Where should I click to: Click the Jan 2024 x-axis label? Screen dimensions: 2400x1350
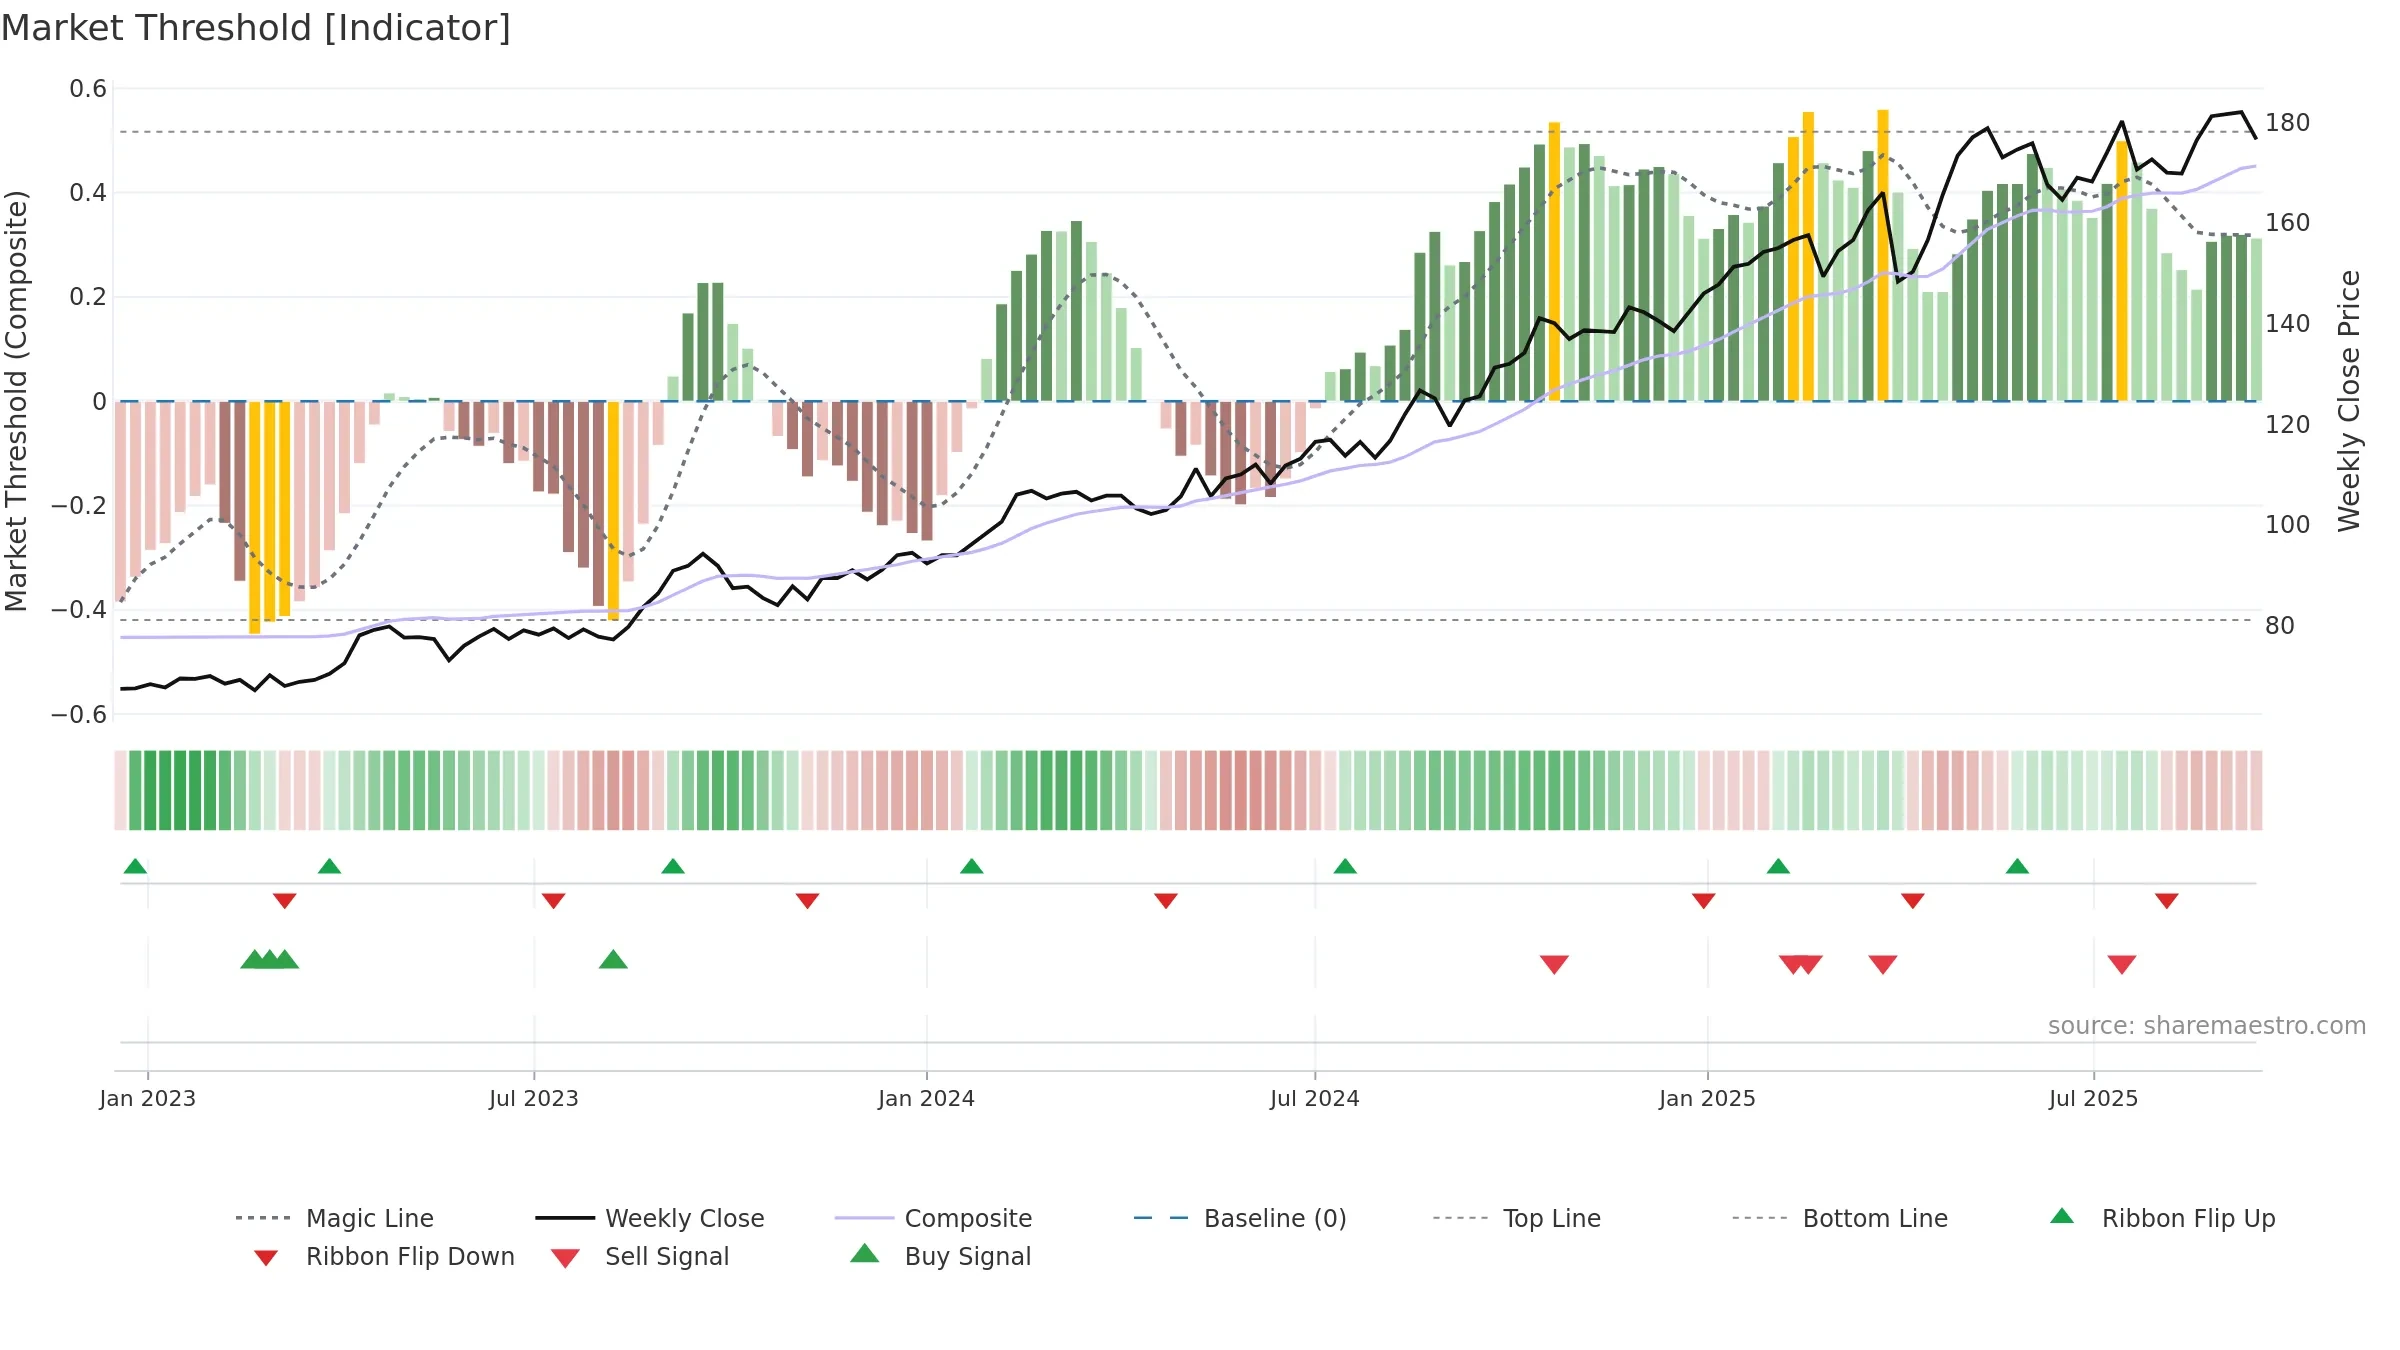click(x=926, y=1098)
